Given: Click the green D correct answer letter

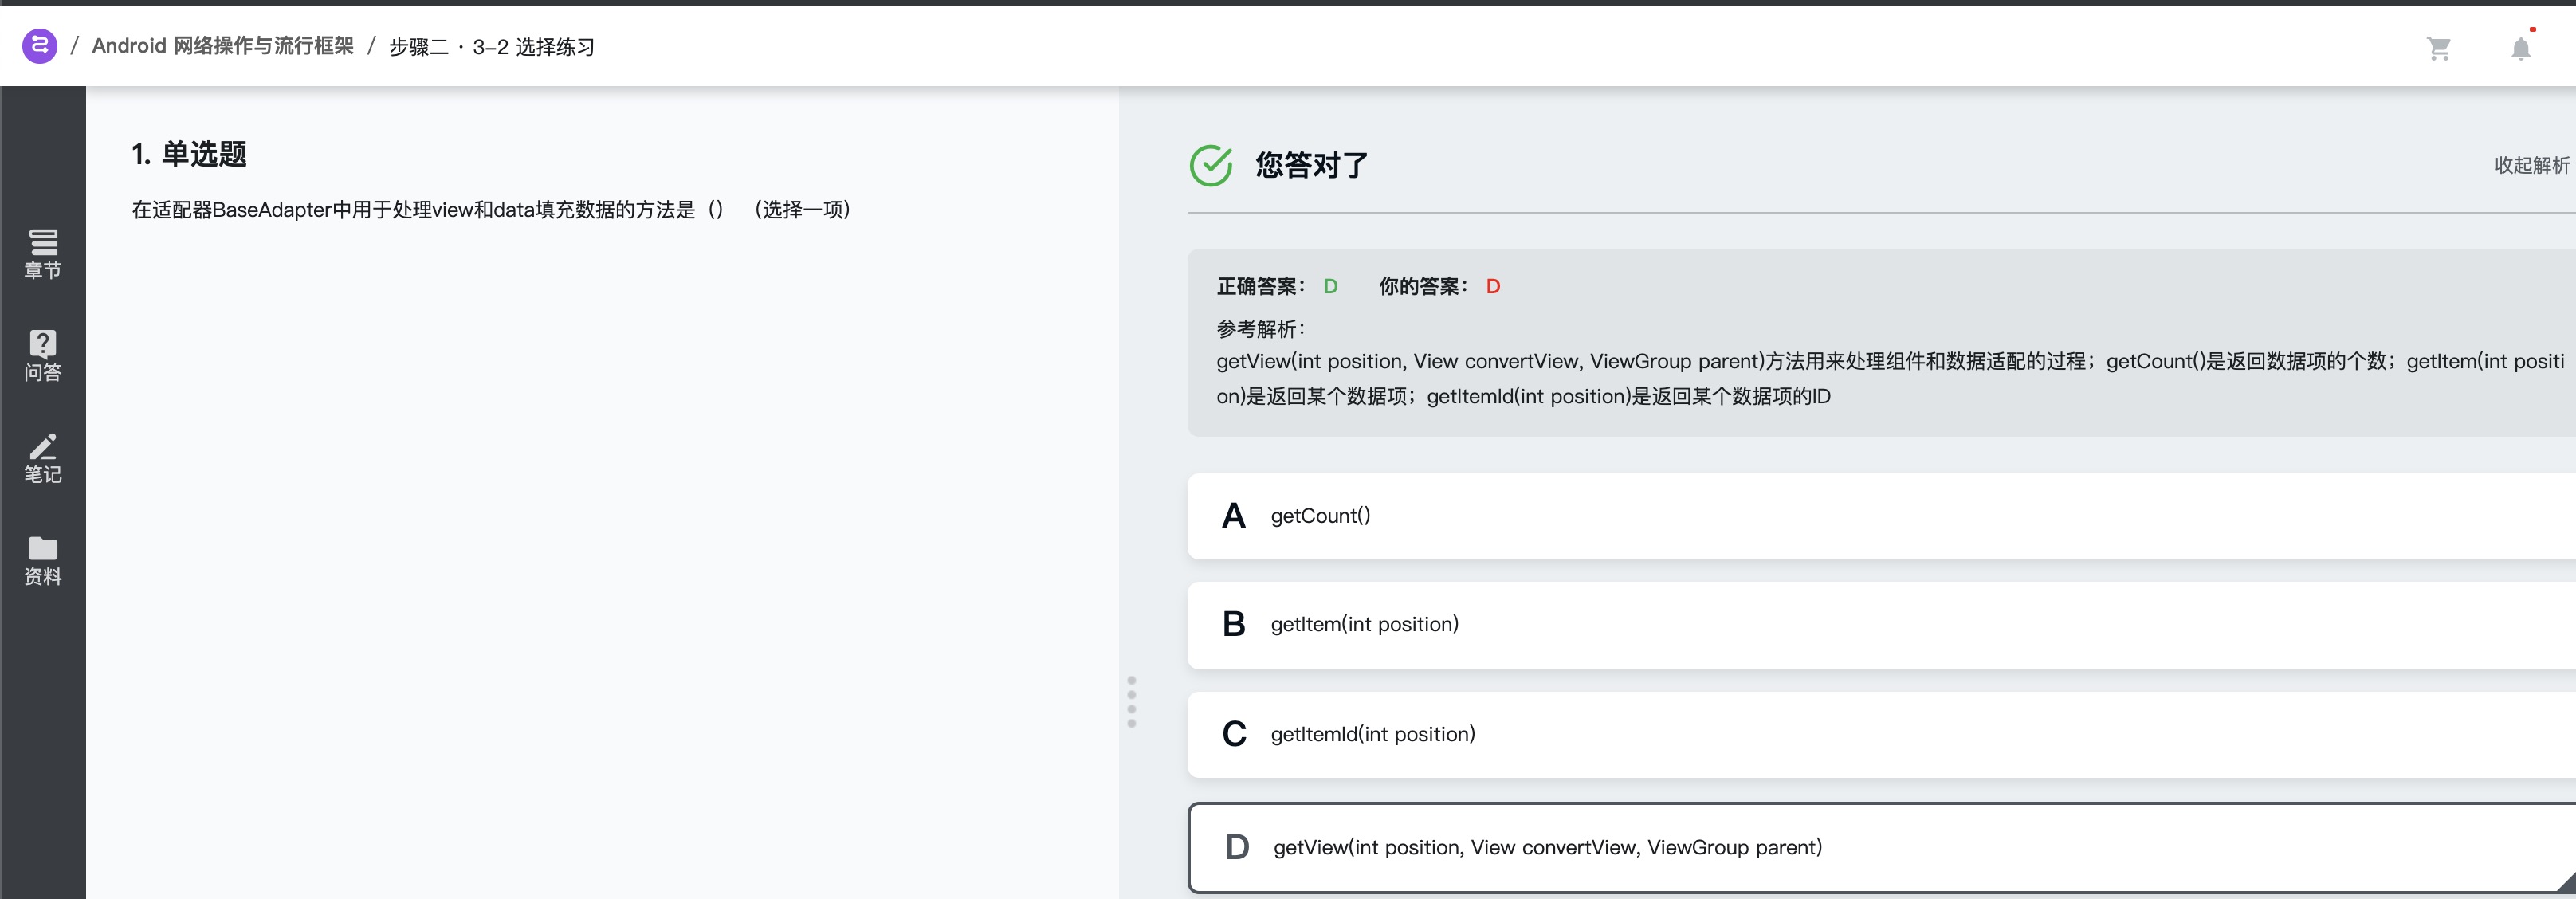Looking at the screenshot, I should (x=1330, y=286).
